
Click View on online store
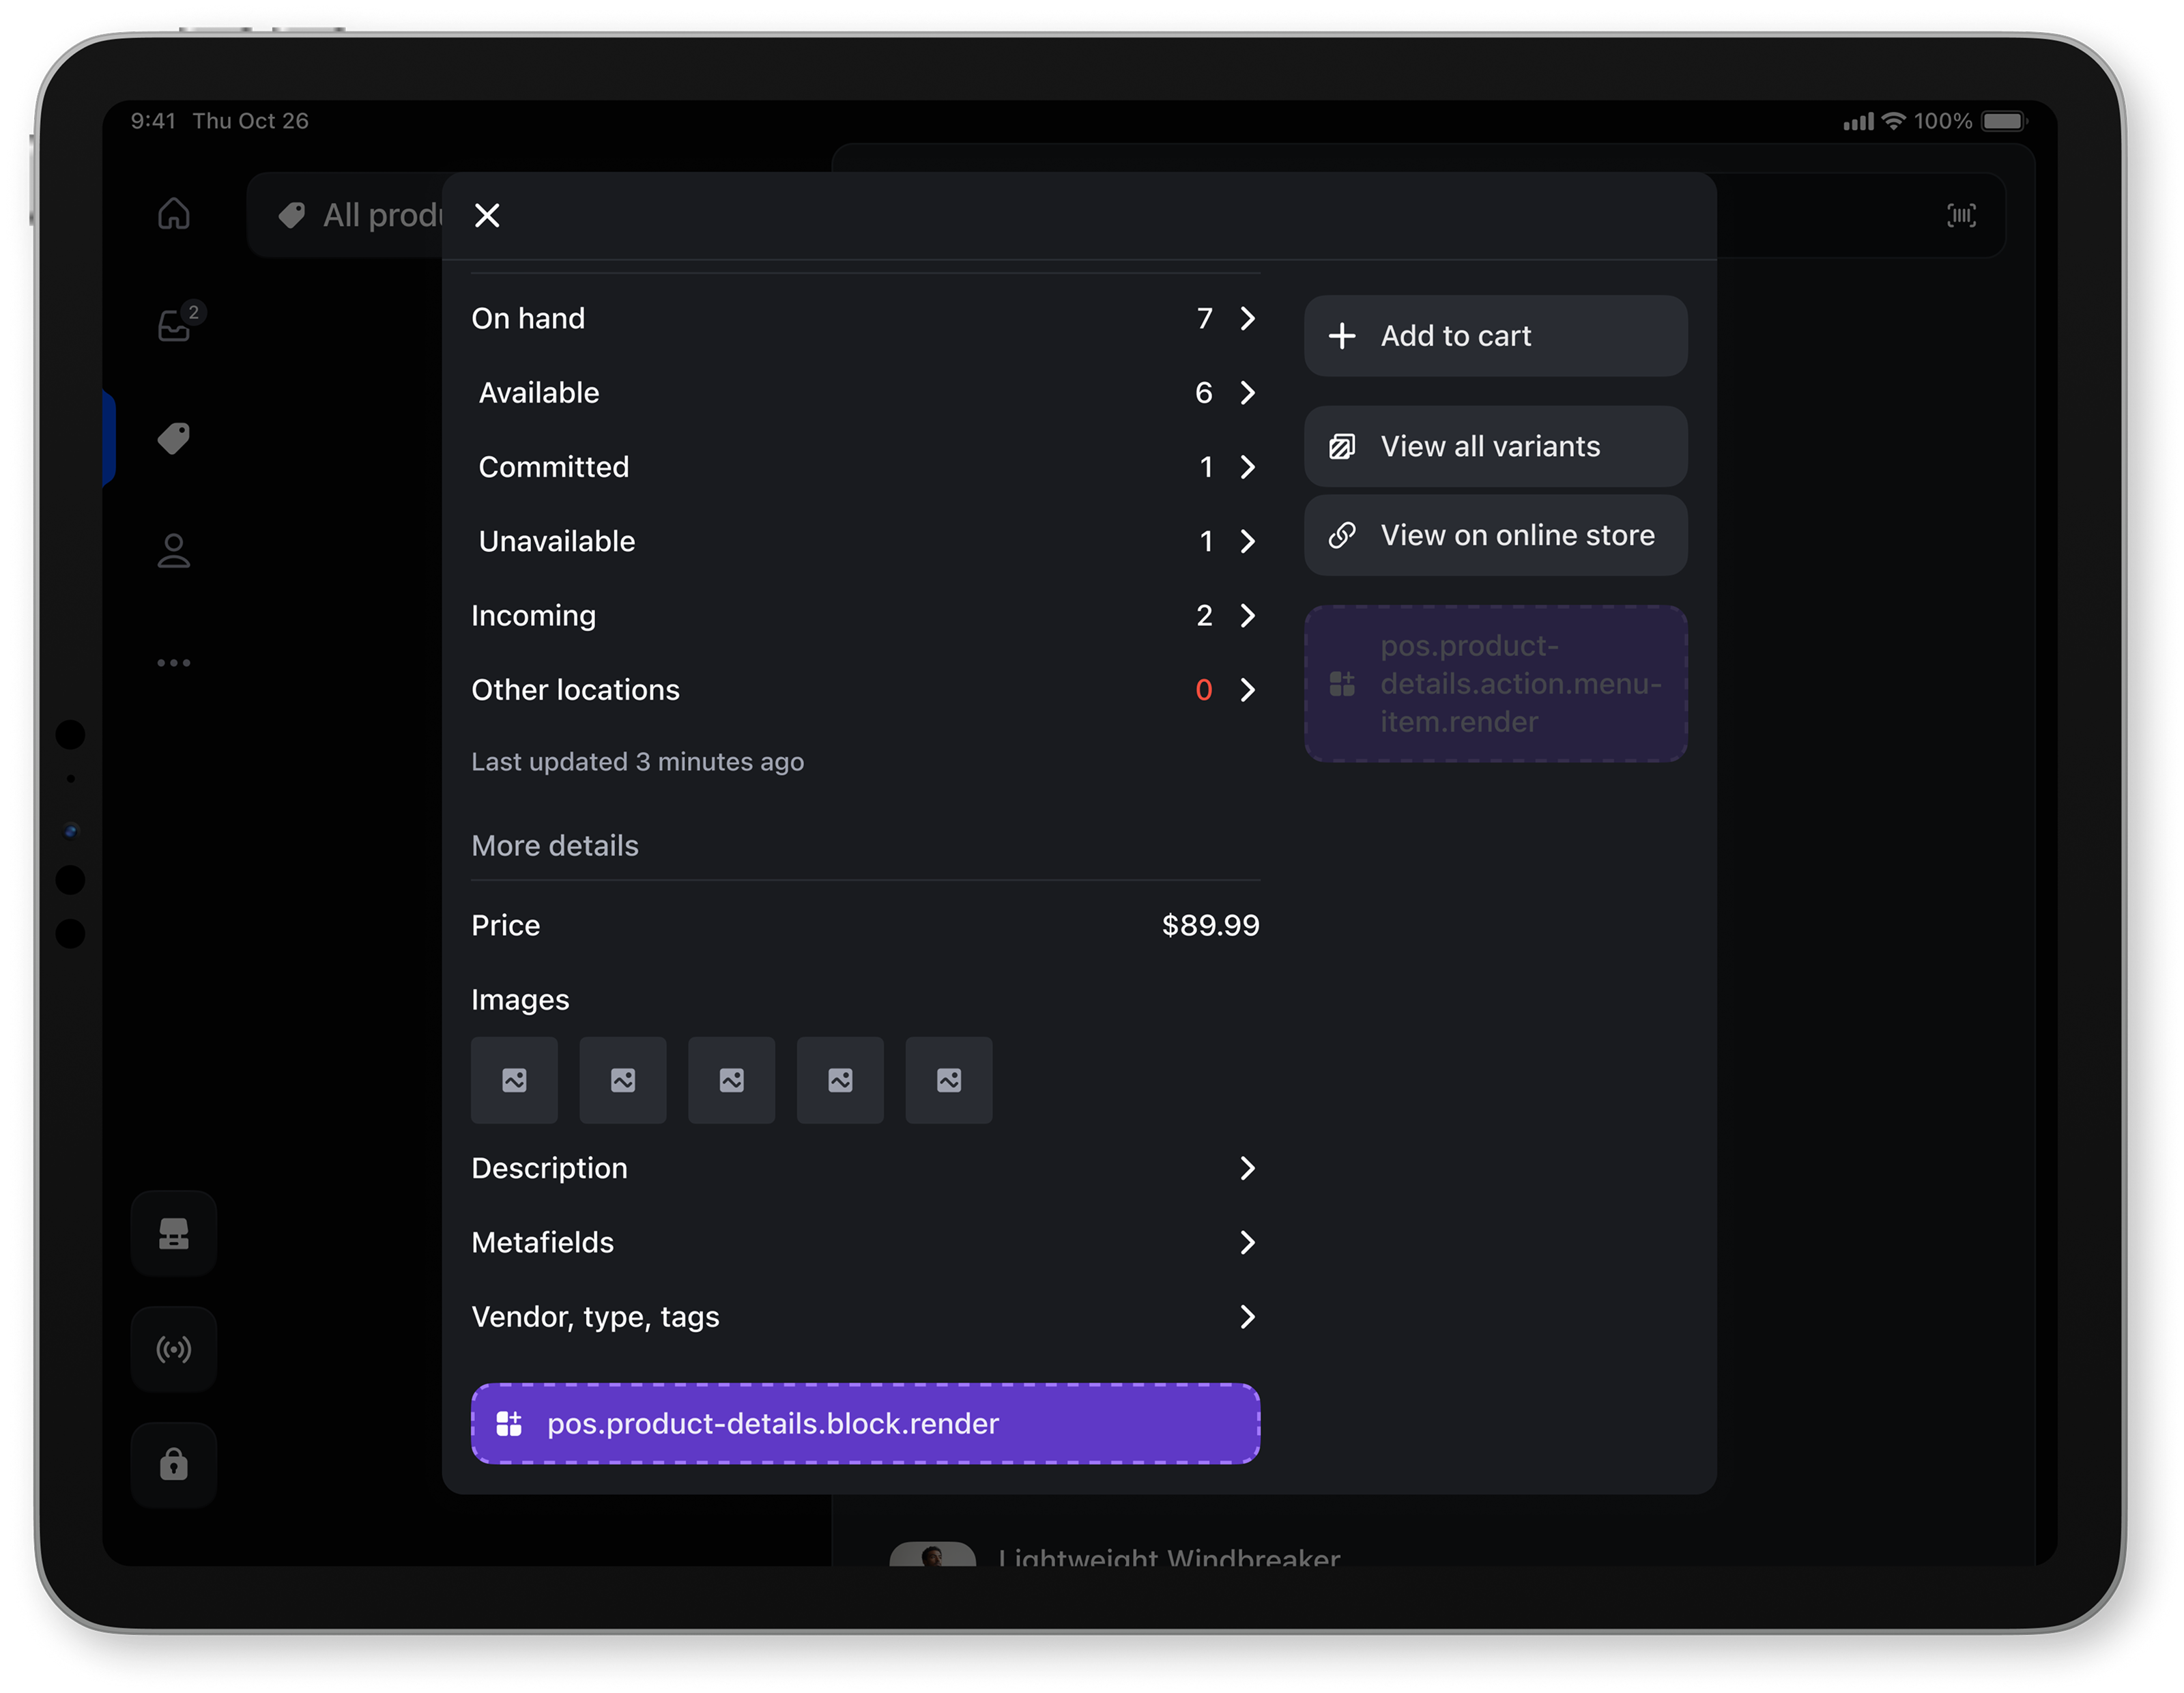(1495, 535)
